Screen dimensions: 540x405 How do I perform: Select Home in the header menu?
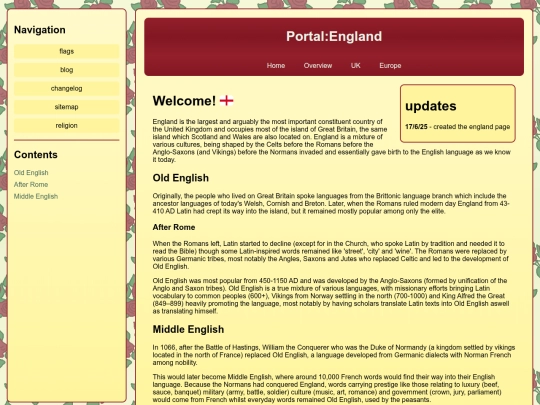coord(276,65)
